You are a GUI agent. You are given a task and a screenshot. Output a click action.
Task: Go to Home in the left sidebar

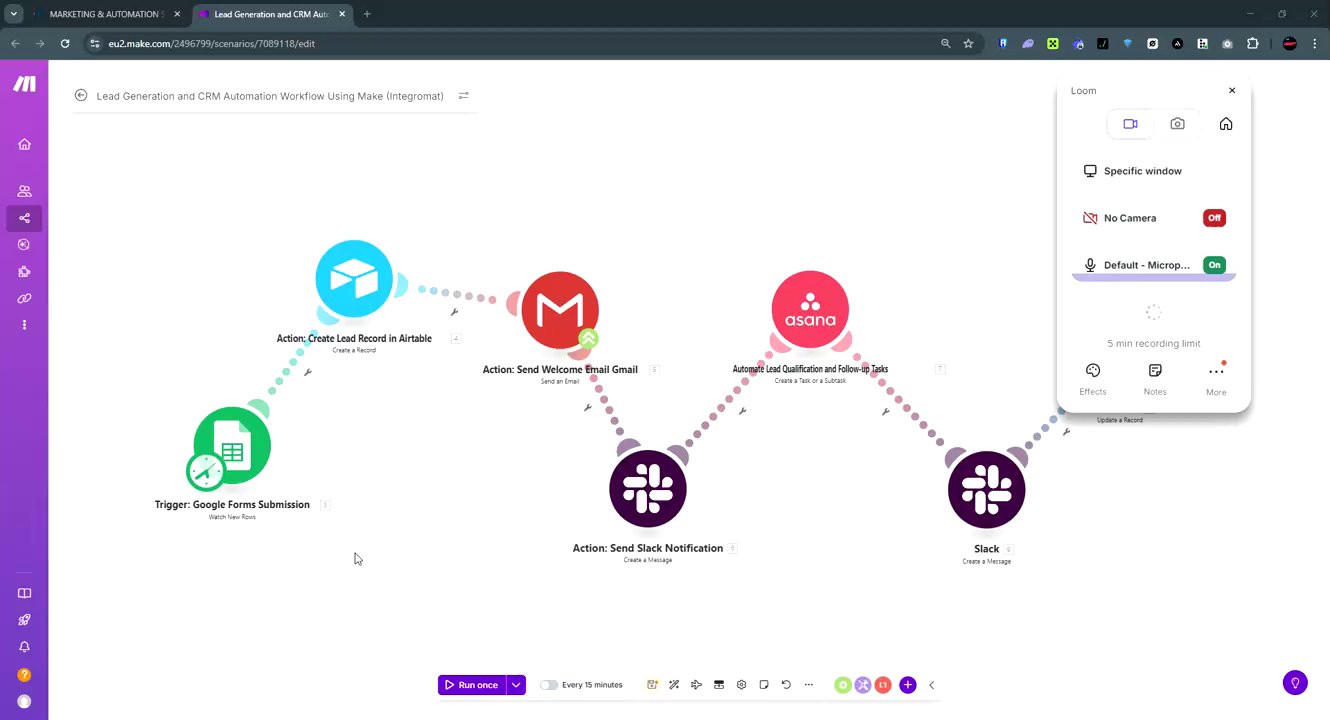[24, 144]
